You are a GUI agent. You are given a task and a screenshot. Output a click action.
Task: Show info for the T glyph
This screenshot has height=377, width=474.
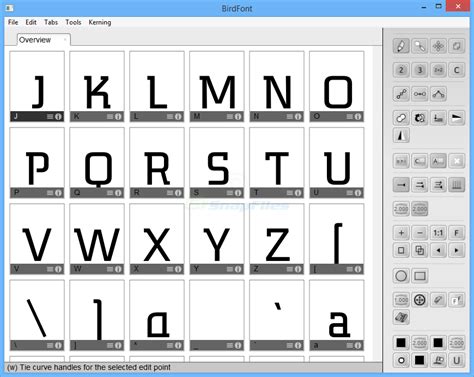point(298,193)
